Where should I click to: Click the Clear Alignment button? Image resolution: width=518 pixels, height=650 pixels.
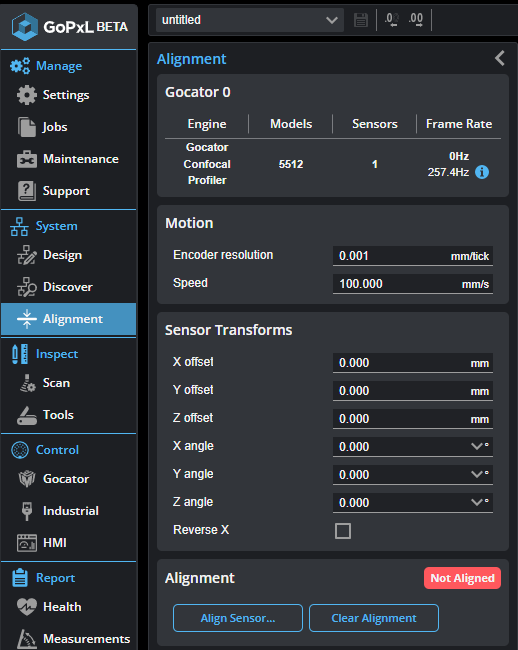[x=374, y=618]
